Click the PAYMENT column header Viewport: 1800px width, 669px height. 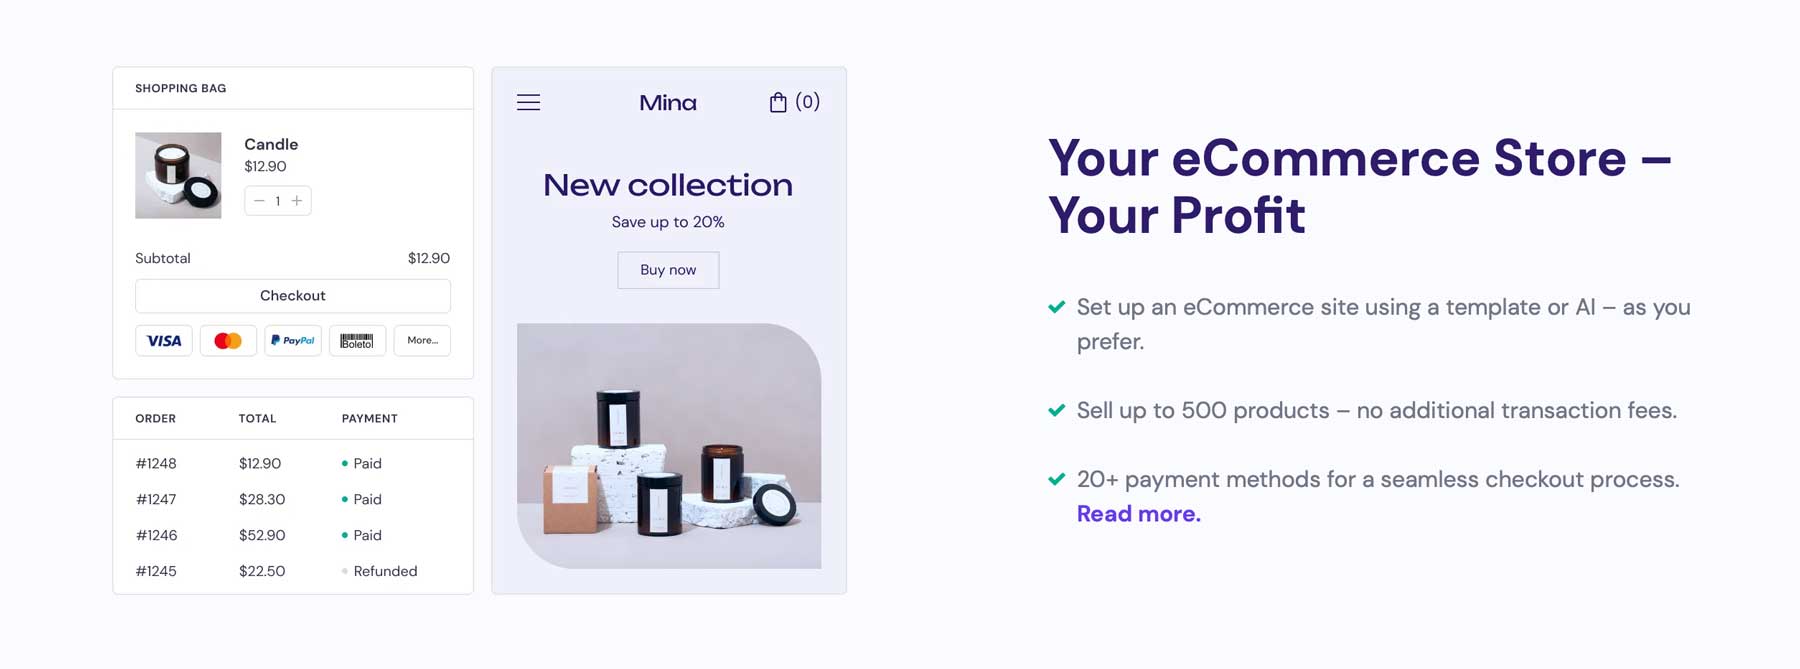click(369, 418)
